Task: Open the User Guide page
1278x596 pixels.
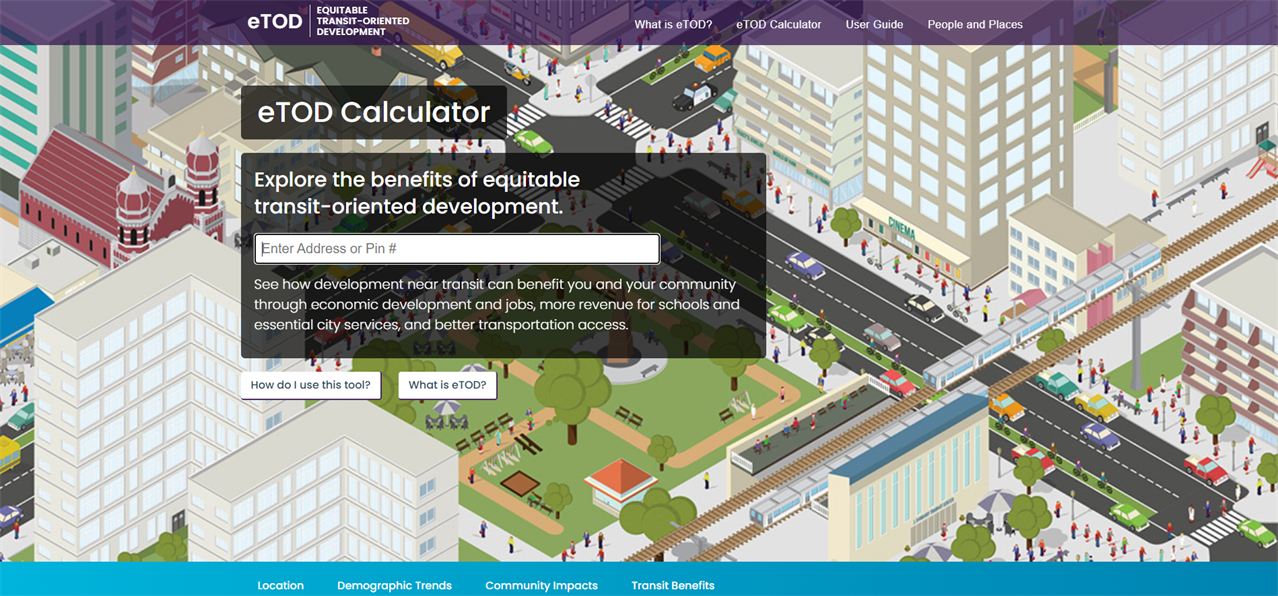Action: point(874,24)
